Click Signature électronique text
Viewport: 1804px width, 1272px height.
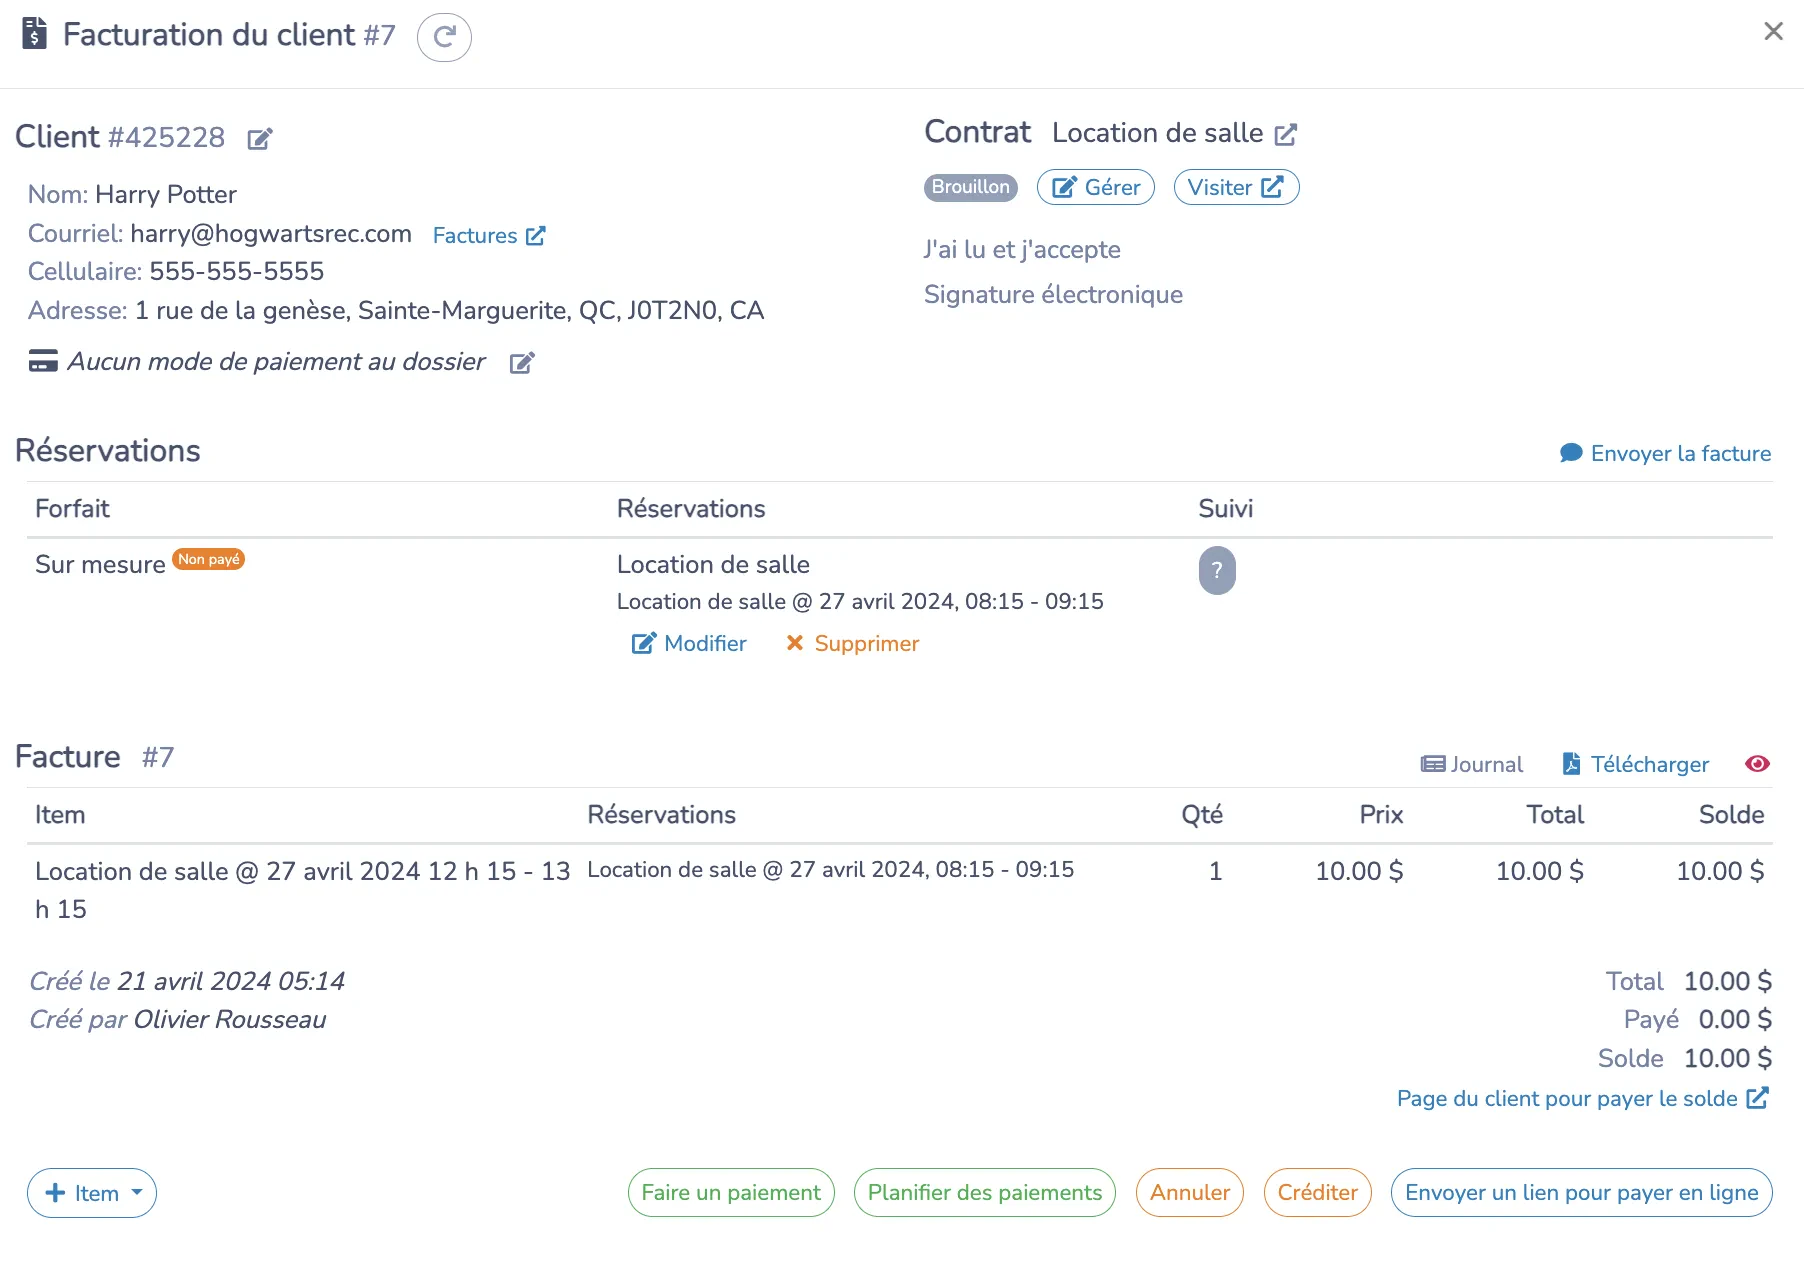coord(1053,295)
